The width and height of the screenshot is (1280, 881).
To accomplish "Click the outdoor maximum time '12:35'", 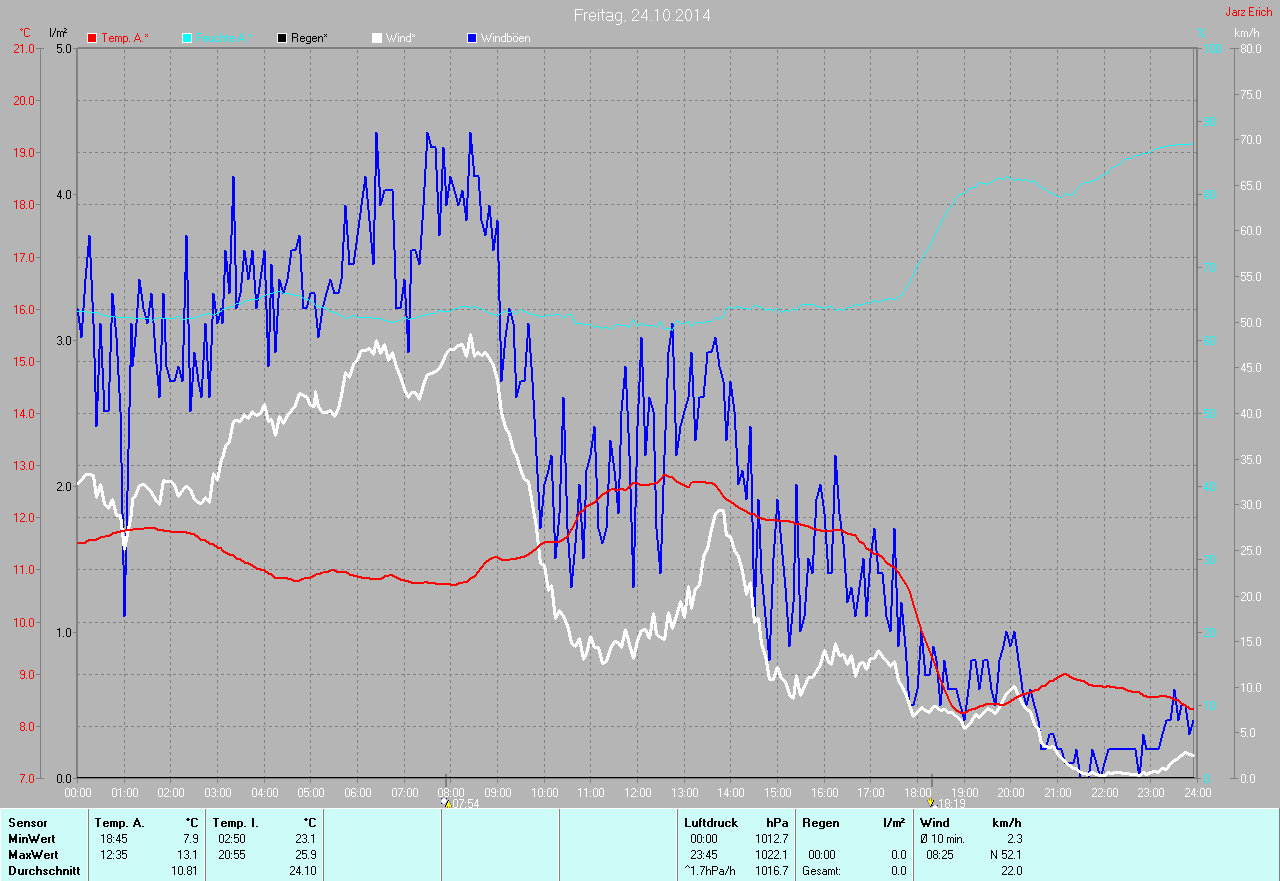I will click(112, 855).
